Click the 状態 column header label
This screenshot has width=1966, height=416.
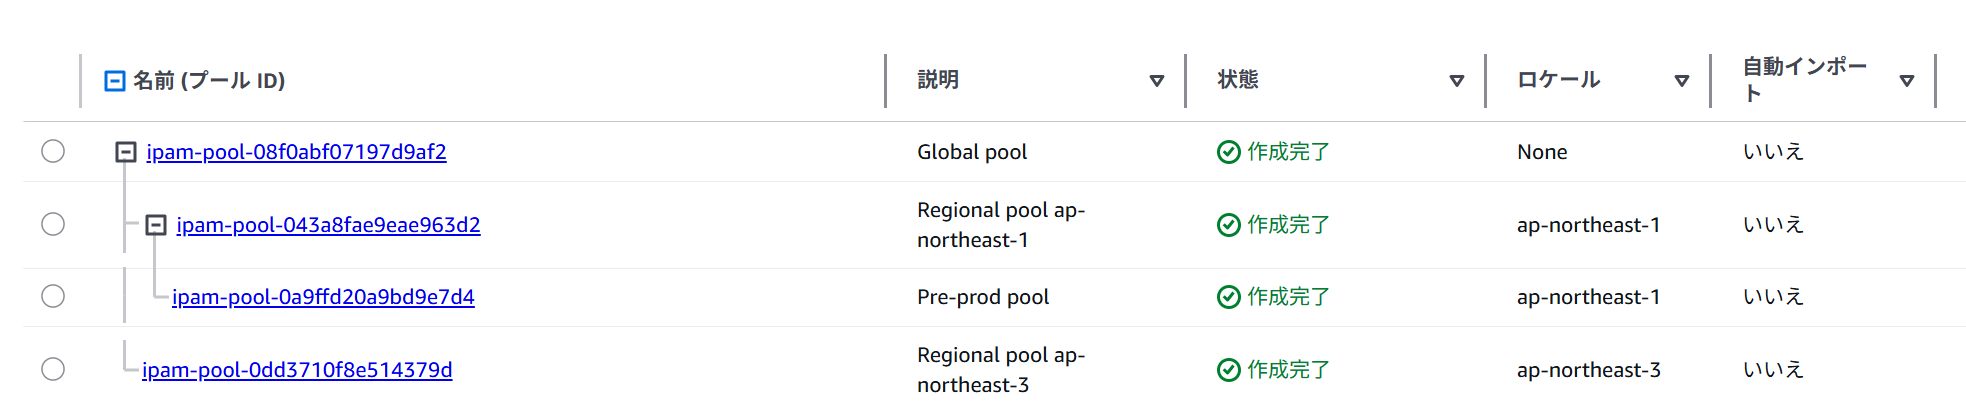[x=1238, y=80]
